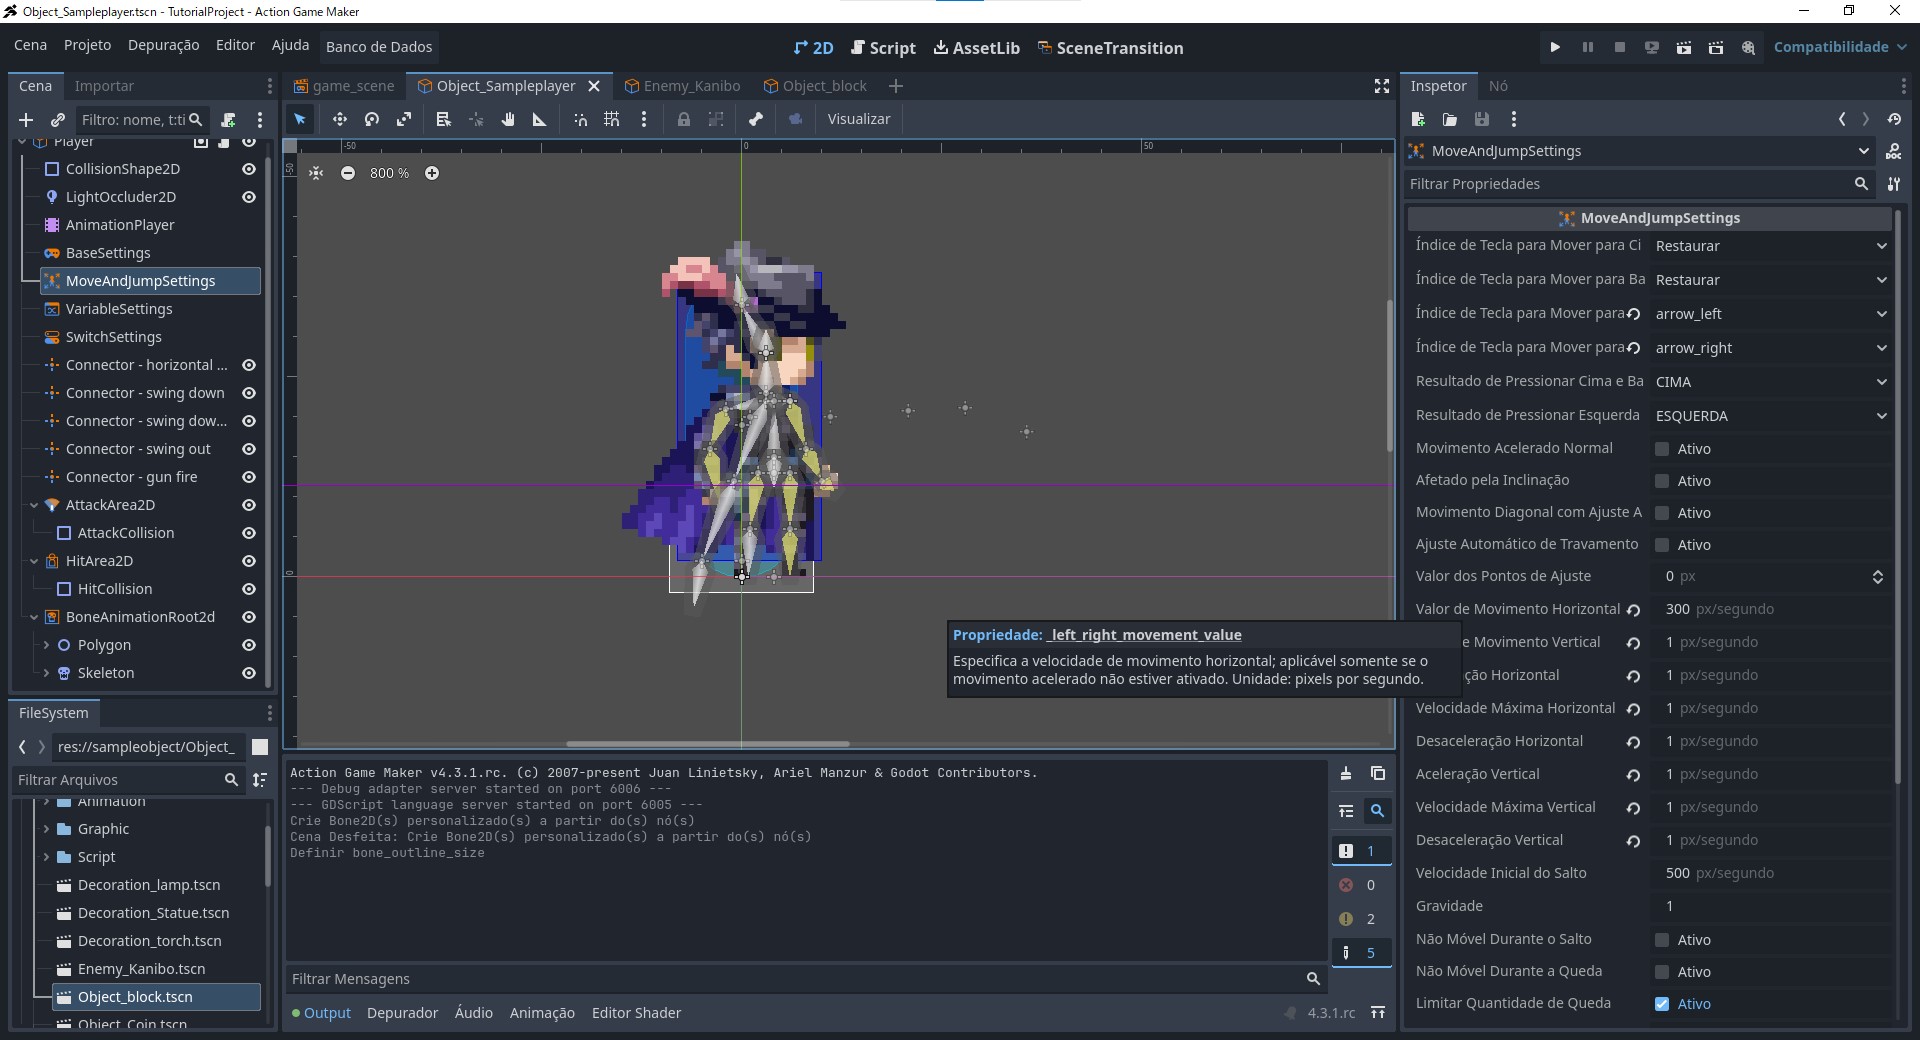Enable the Ruler mode tool
This screenshot has height=1040, width=1920.
tap(538, 119)
